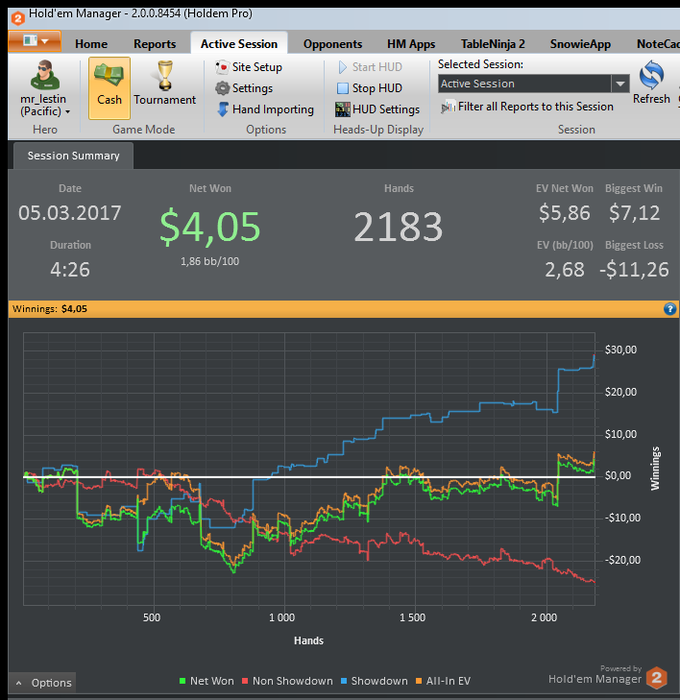Screen dimensions: 680x700
Task: Click the -$11,26 Biggest Loss value
Action: 634,270
